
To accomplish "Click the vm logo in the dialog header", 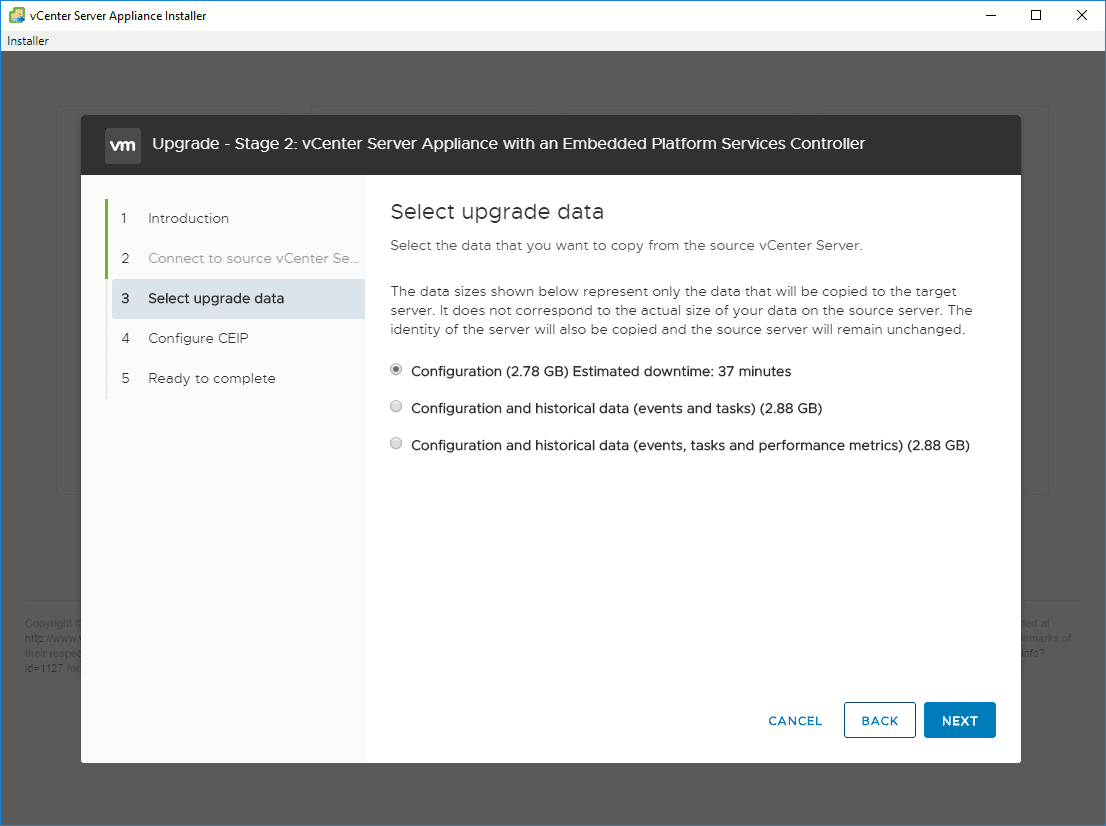I will pyautogui.click(x=123, y=145).
